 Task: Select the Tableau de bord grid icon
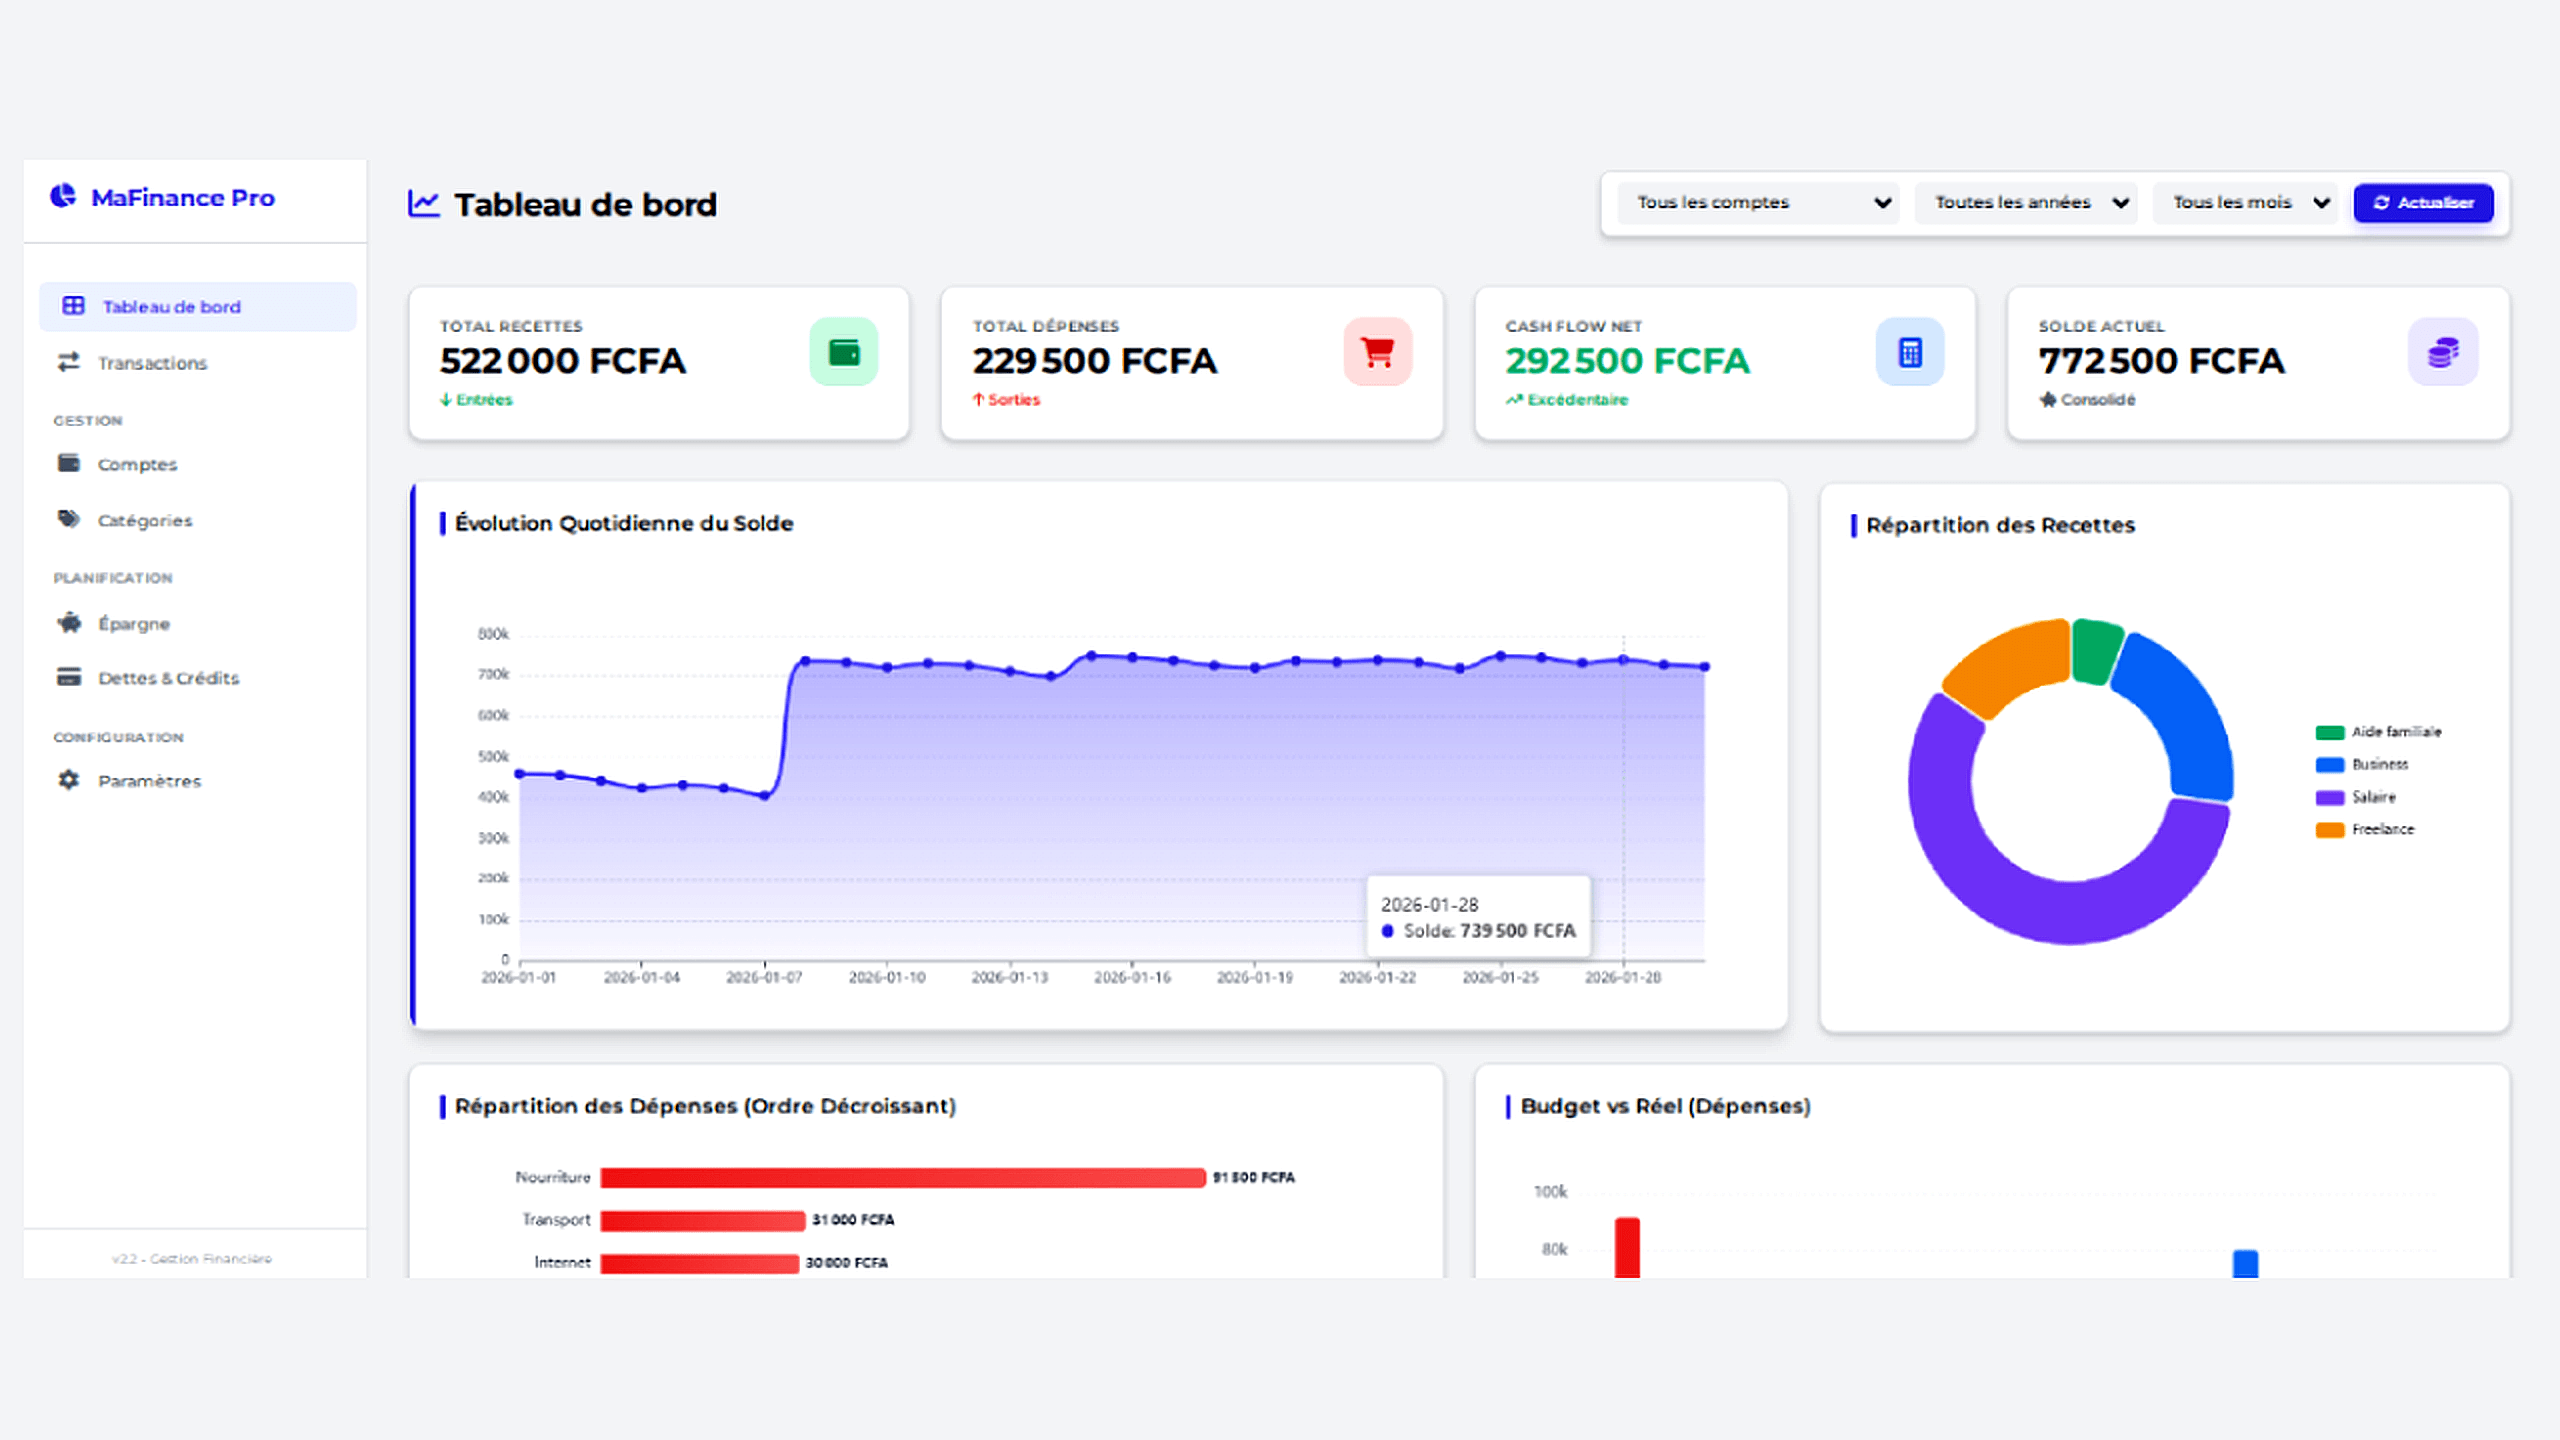click(x=72, y=306)
